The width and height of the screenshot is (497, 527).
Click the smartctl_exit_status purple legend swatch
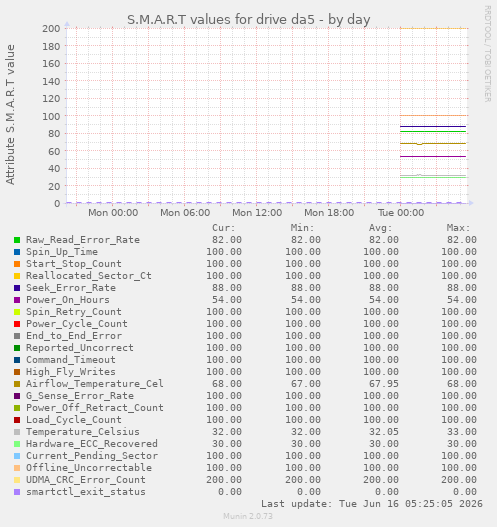(x=17, y=492)
